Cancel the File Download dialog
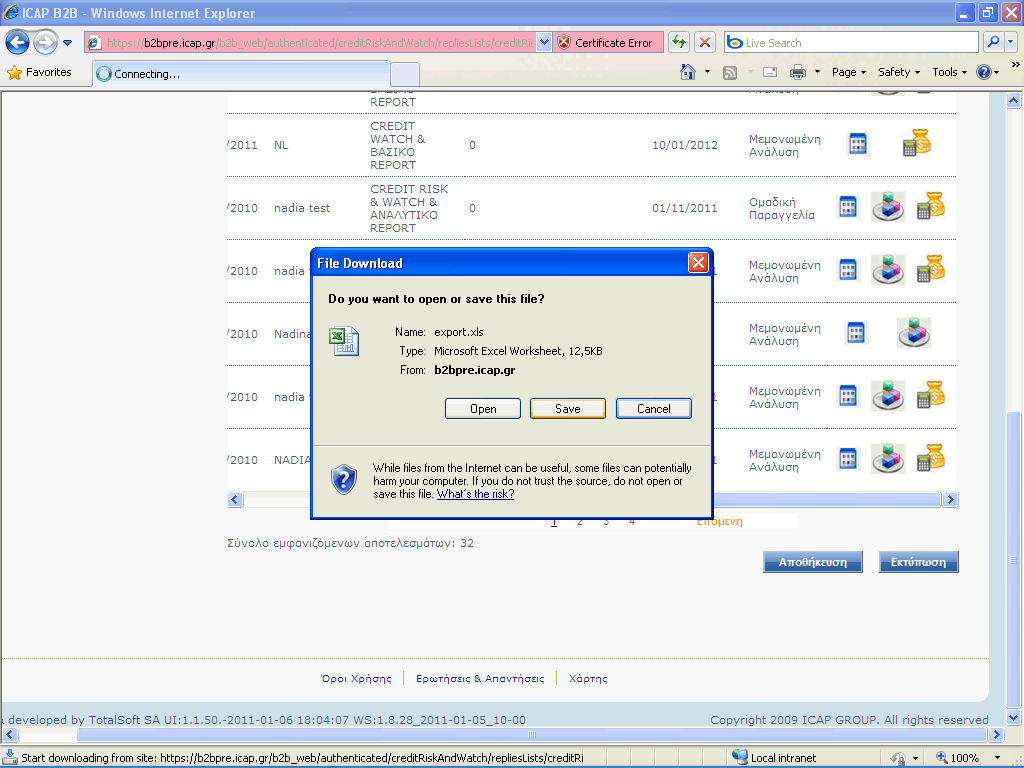 (654, 409)
